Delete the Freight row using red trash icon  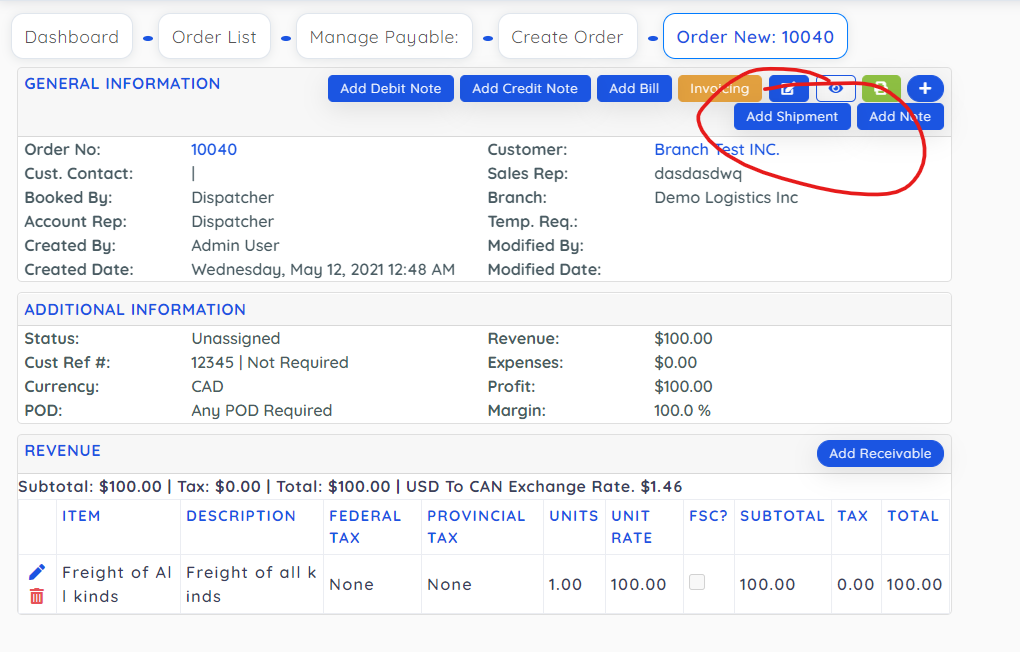tap(37, 596)
